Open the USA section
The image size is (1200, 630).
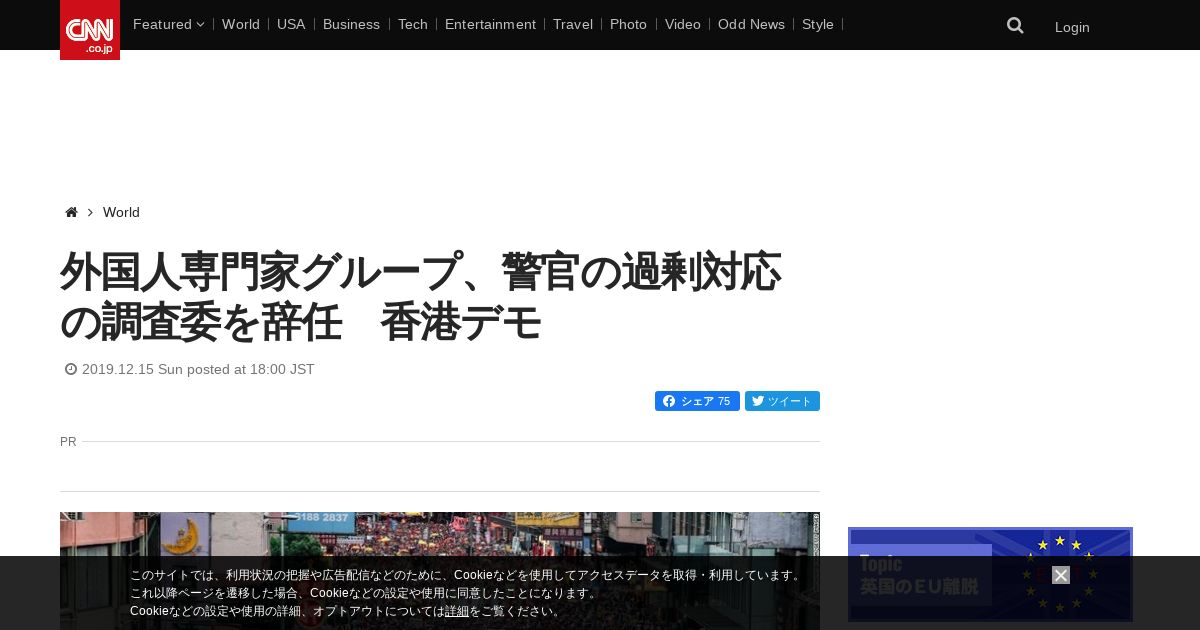[291, 24]
